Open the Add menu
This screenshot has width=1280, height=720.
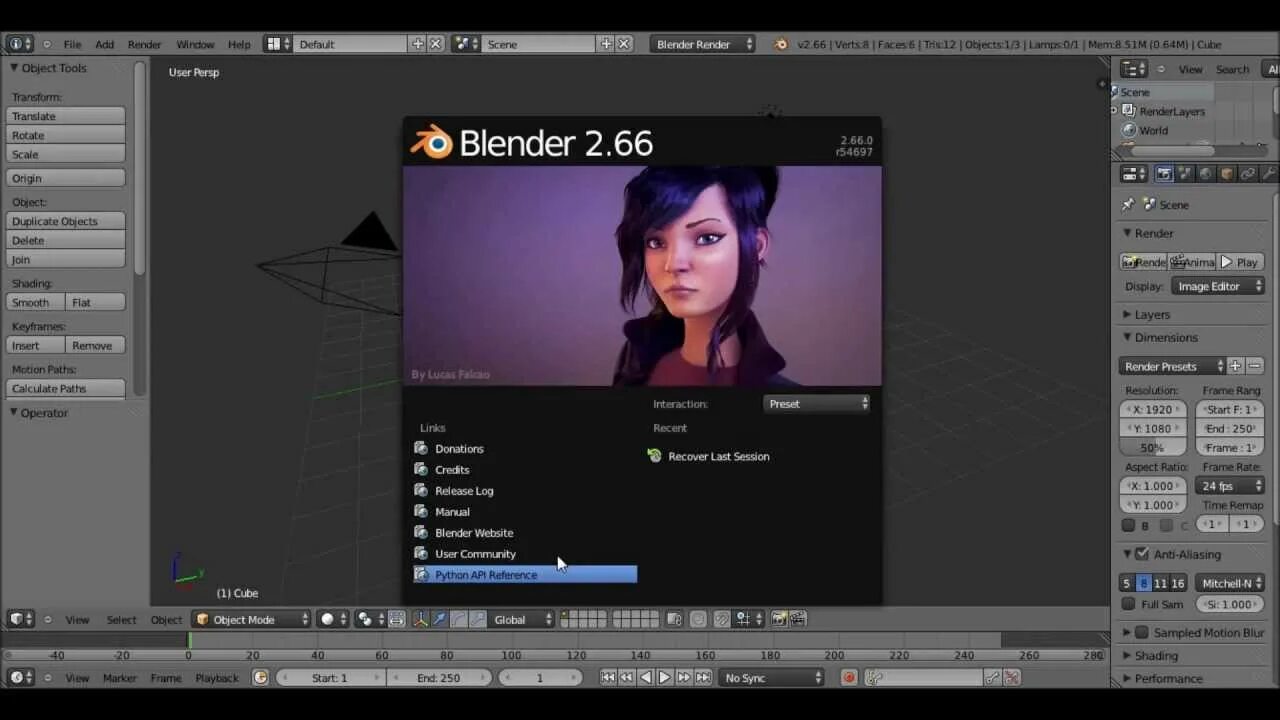(104, 44)
